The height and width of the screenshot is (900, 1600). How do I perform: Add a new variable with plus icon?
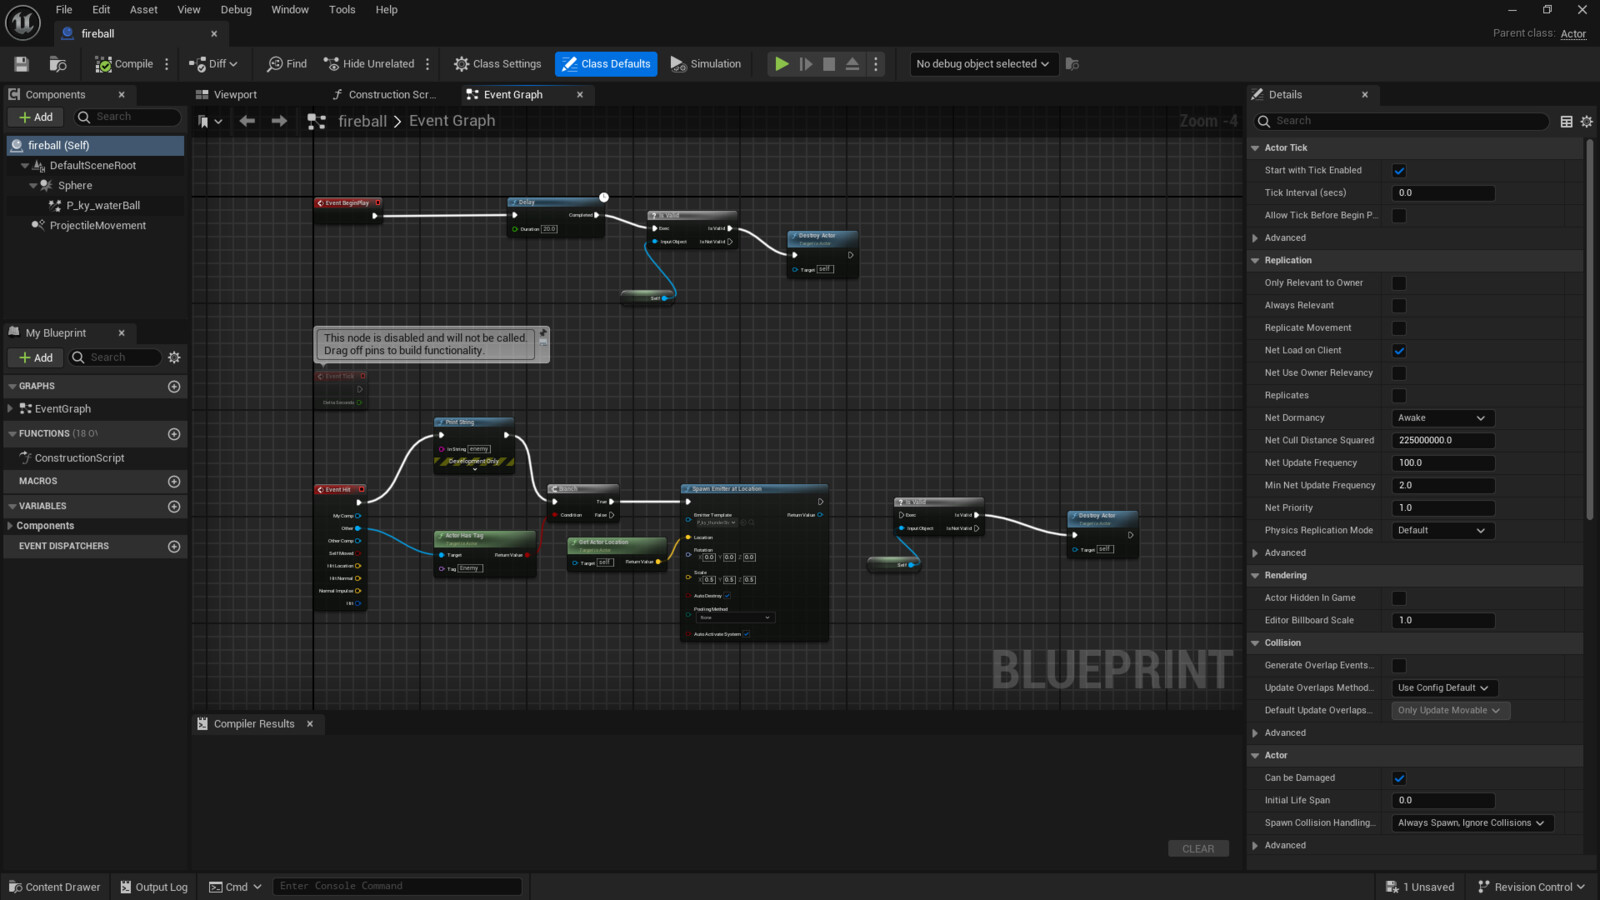[x=174, y=506]
